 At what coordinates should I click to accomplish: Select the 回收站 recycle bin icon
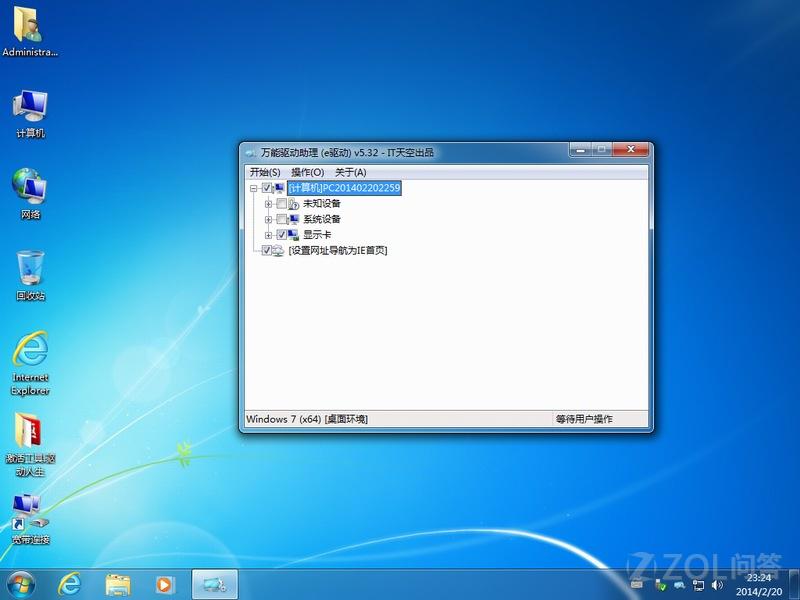tap(30, 275)
